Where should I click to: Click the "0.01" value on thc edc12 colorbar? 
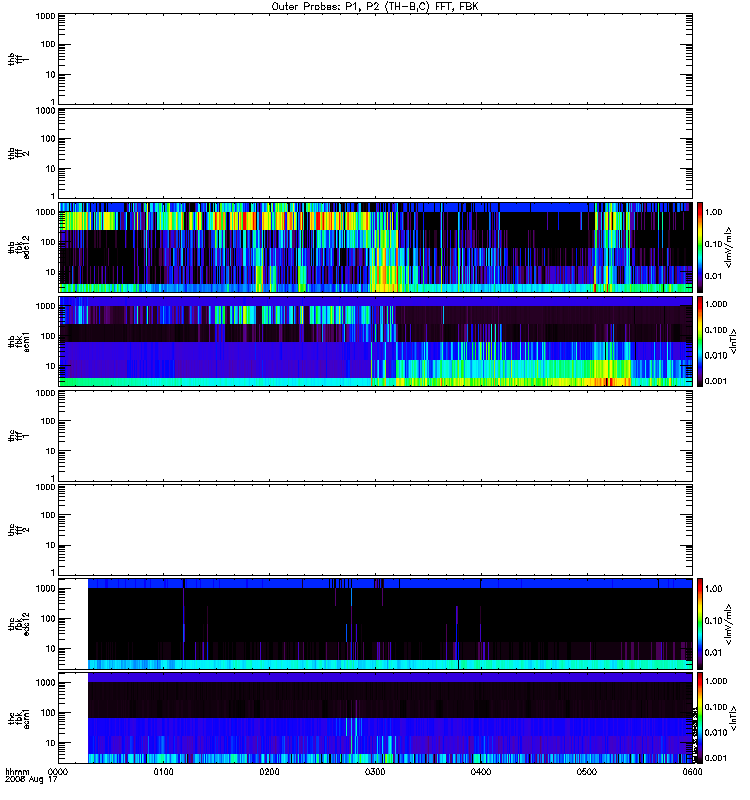click(x=713, y=653)
